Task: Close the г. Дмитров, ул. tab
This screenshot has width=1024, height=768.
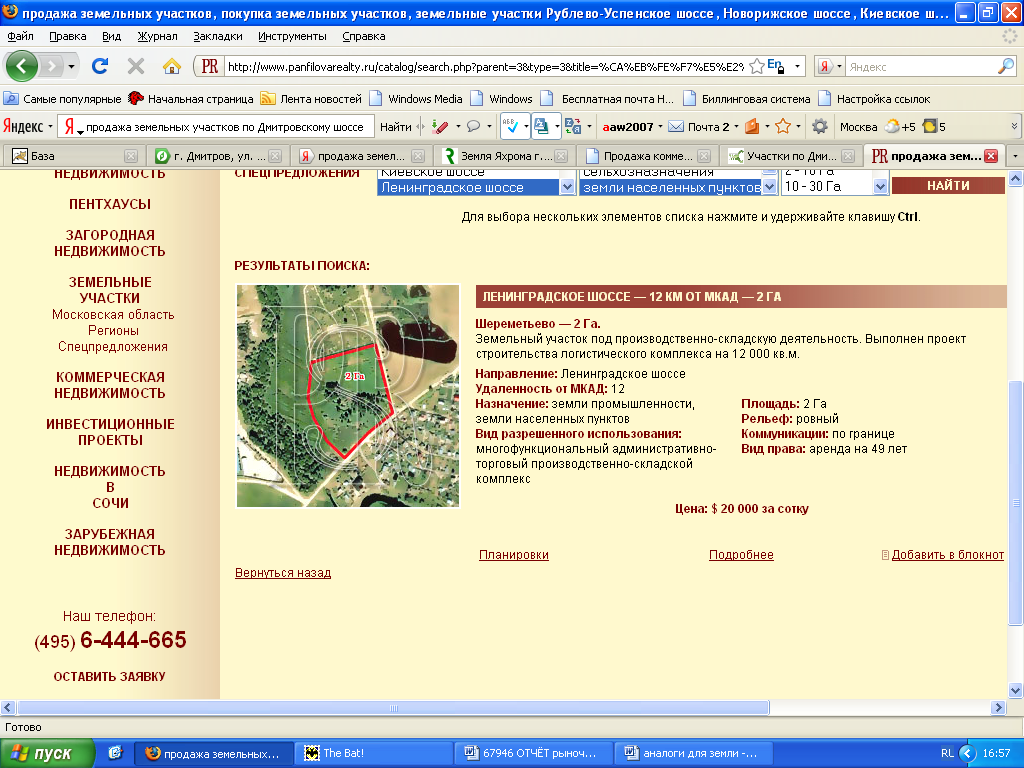Action: coord(275,156)
